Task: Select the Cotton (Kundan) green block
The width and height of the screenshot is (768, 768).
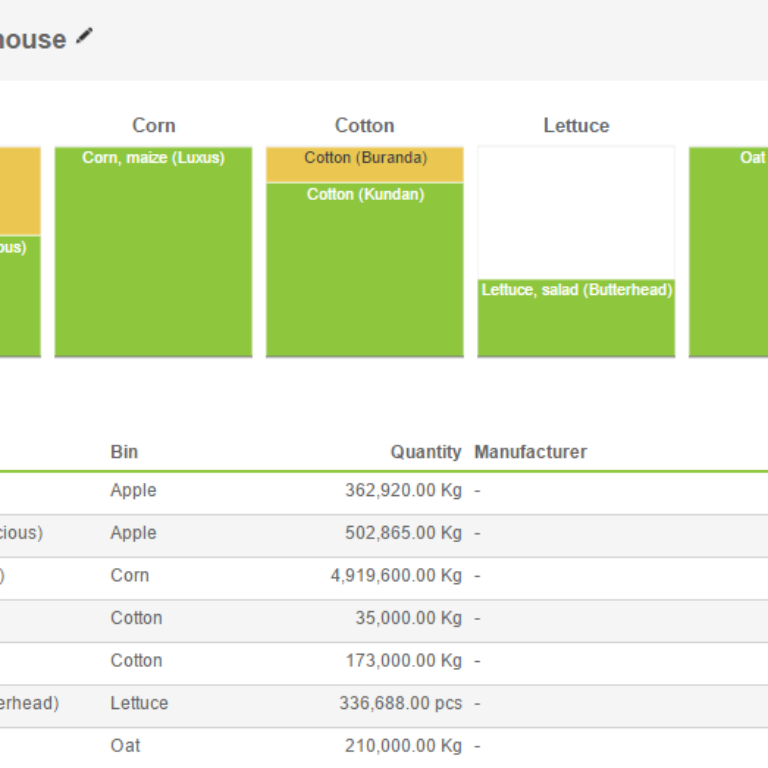Action: coord(365,270)
